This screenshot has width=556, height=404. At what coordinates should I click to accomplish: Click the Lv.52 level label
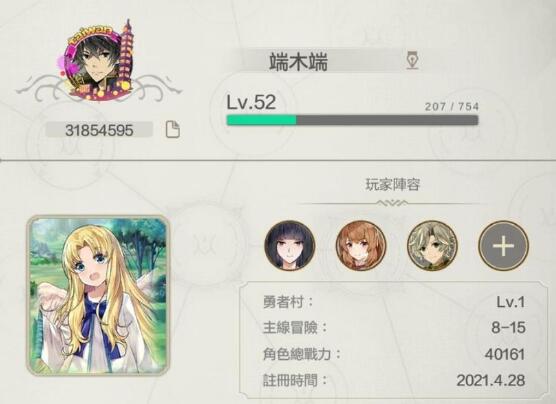click(251, 102)
